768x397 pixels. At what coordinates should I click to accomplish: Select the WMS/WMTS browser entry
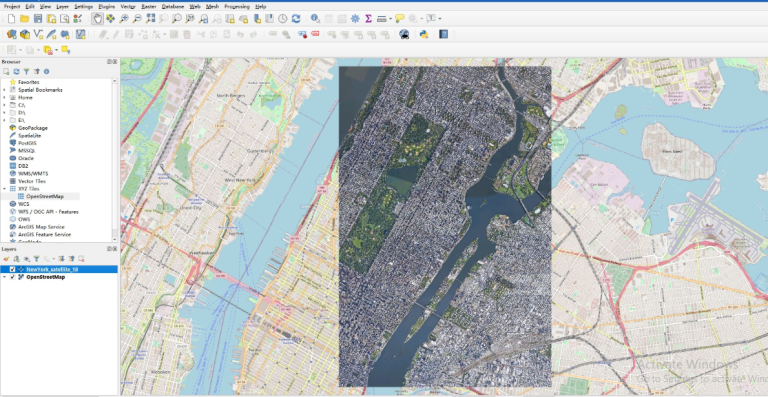click(x=33, y=173)
